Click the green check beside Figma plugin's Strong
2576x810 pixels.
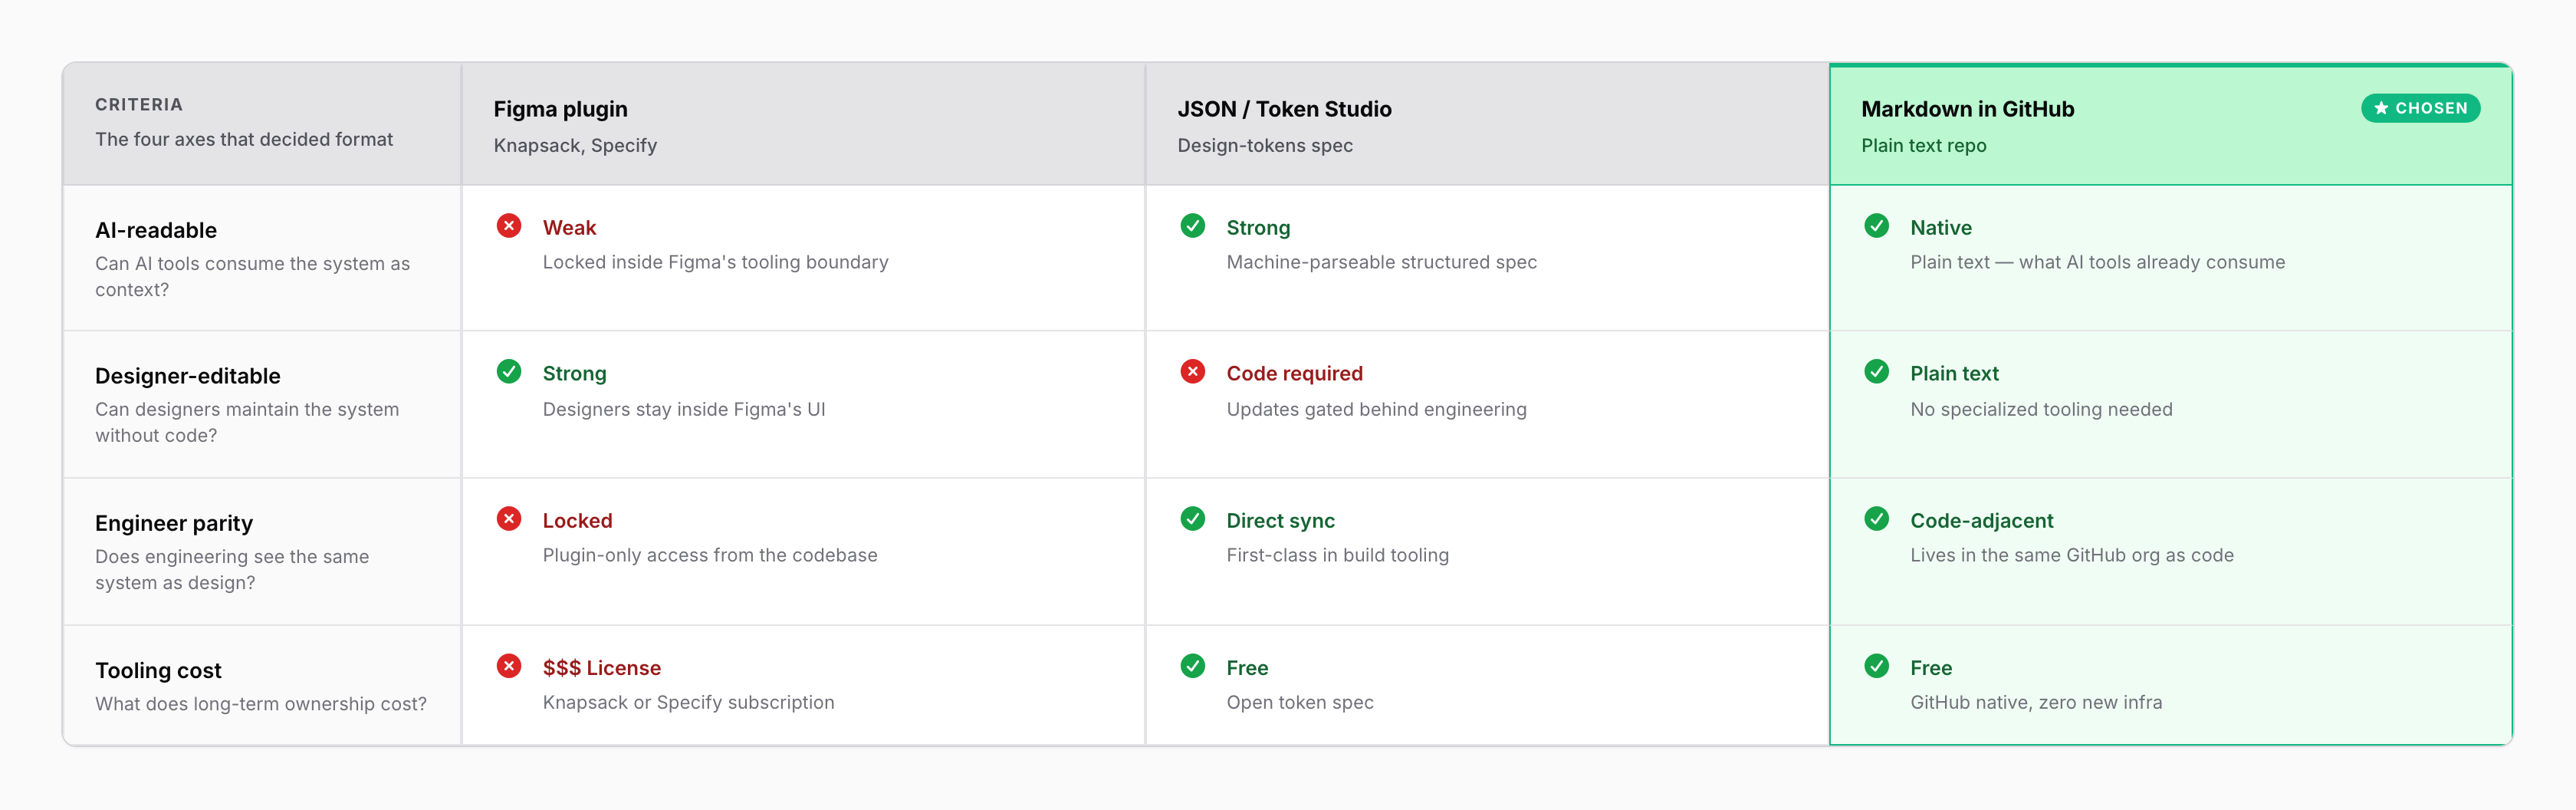pyautogui.click(x=509, y=372)
